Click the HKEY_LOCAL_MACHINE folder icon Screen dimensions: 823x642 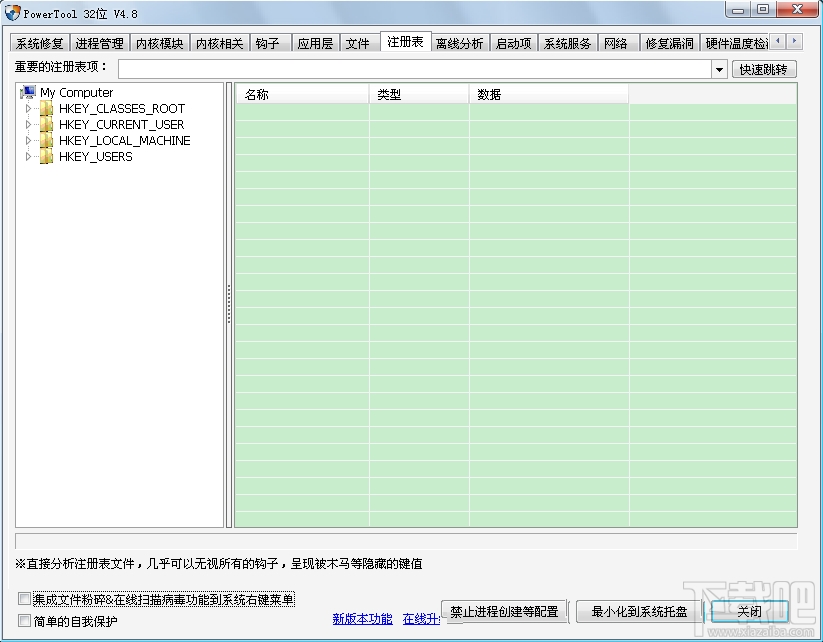tap(47, 140)
